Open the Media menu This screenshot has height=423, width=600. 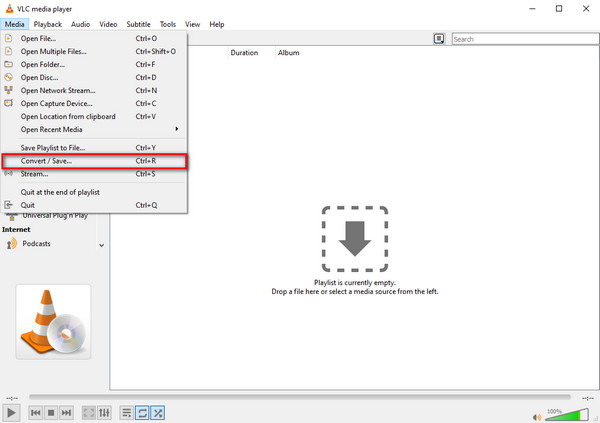15,24
